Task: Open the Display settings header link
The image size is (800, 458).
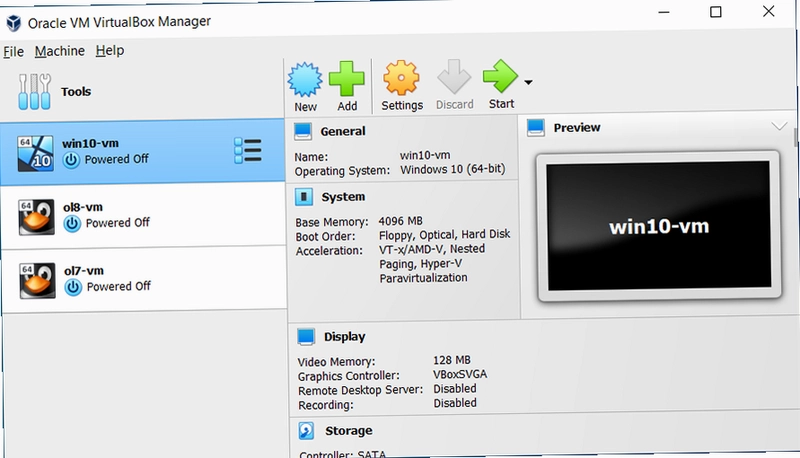Action: [345, 337]
